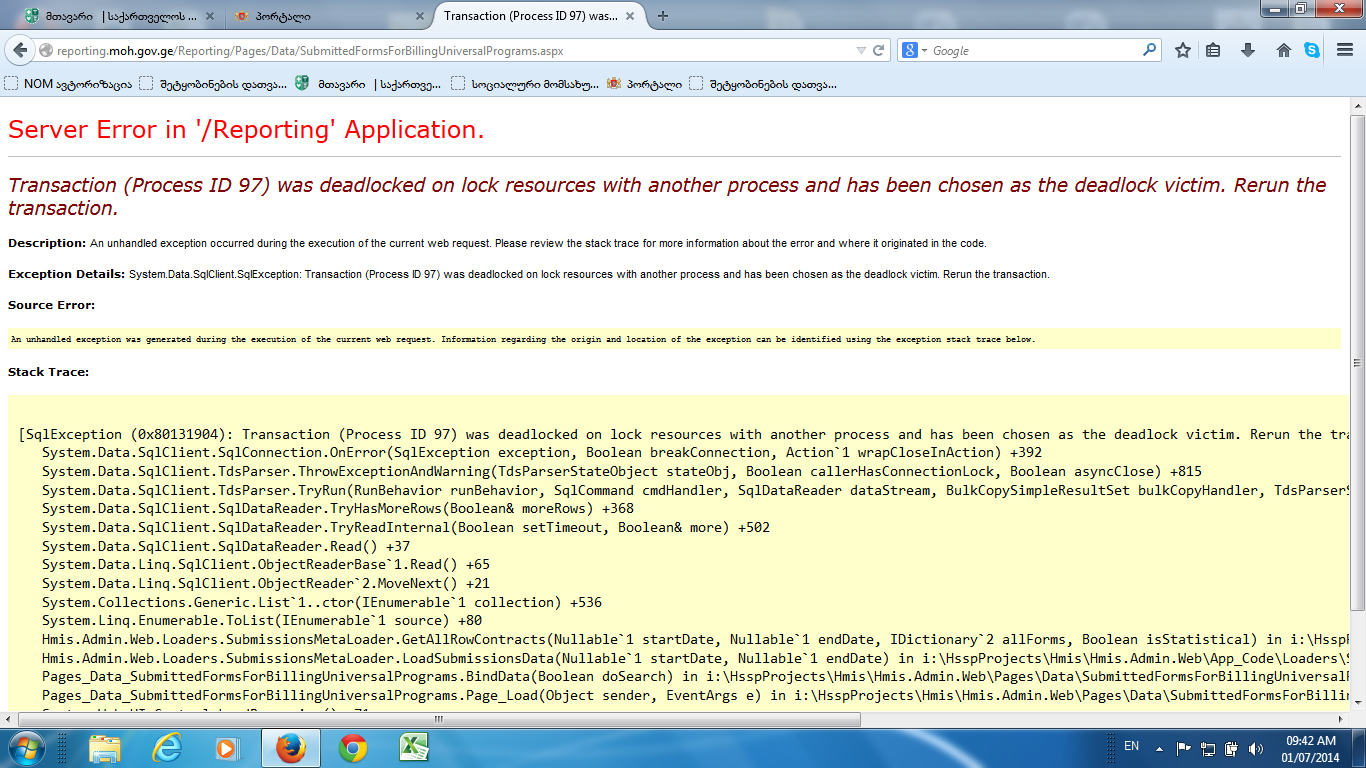Show hidden system tray icons
Viewport: 1366px width, 768px height.
pyautogui.click(x=1159, y=747)
